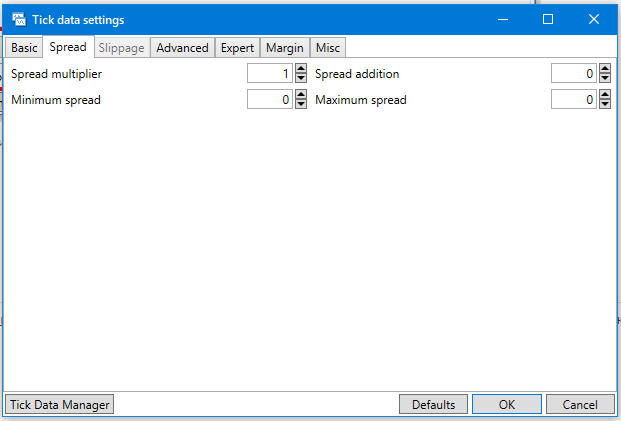Focus the Maximum spread value field

click(573, 99)
